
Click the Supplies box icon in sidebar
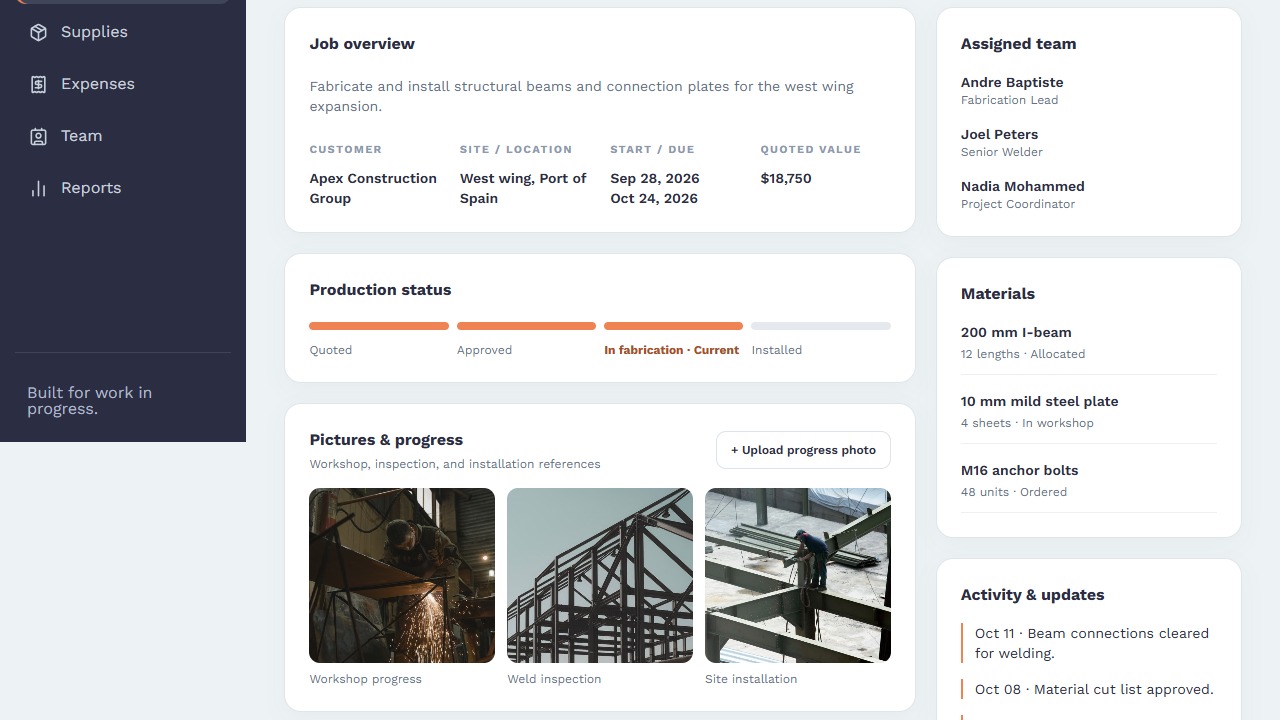(38, 32)
